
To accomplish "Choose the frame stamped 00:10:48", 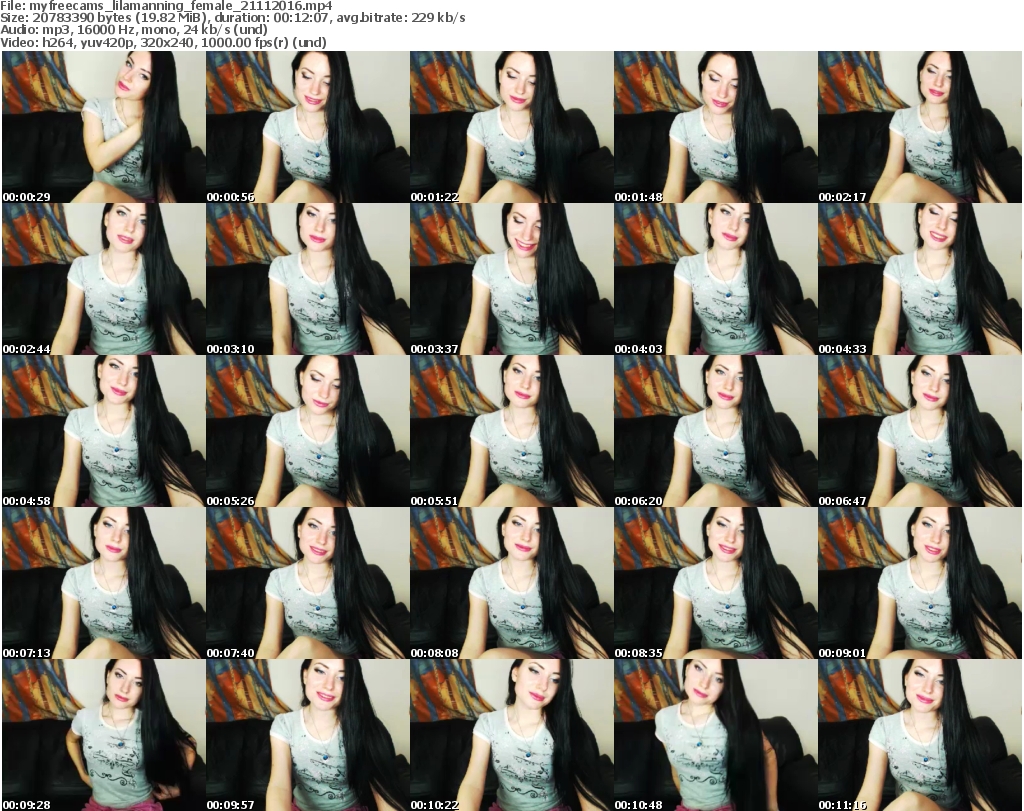I will (x=715, y=735).
